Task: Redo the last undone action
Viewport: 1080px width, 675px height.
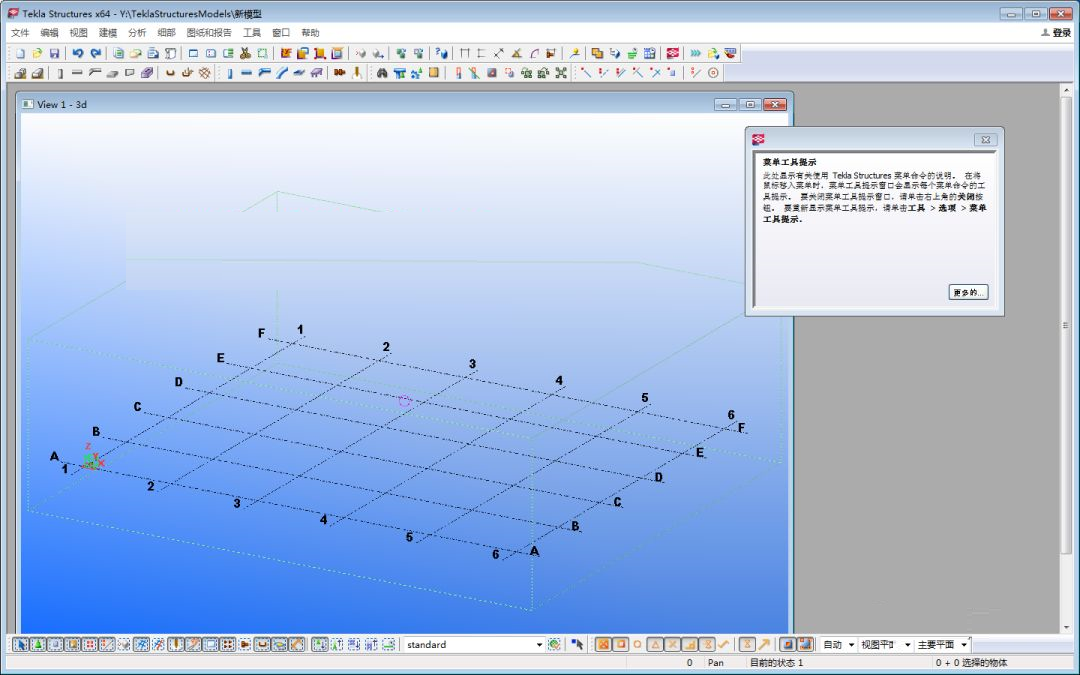Action: pyautogui.click(x=96, y=53)
